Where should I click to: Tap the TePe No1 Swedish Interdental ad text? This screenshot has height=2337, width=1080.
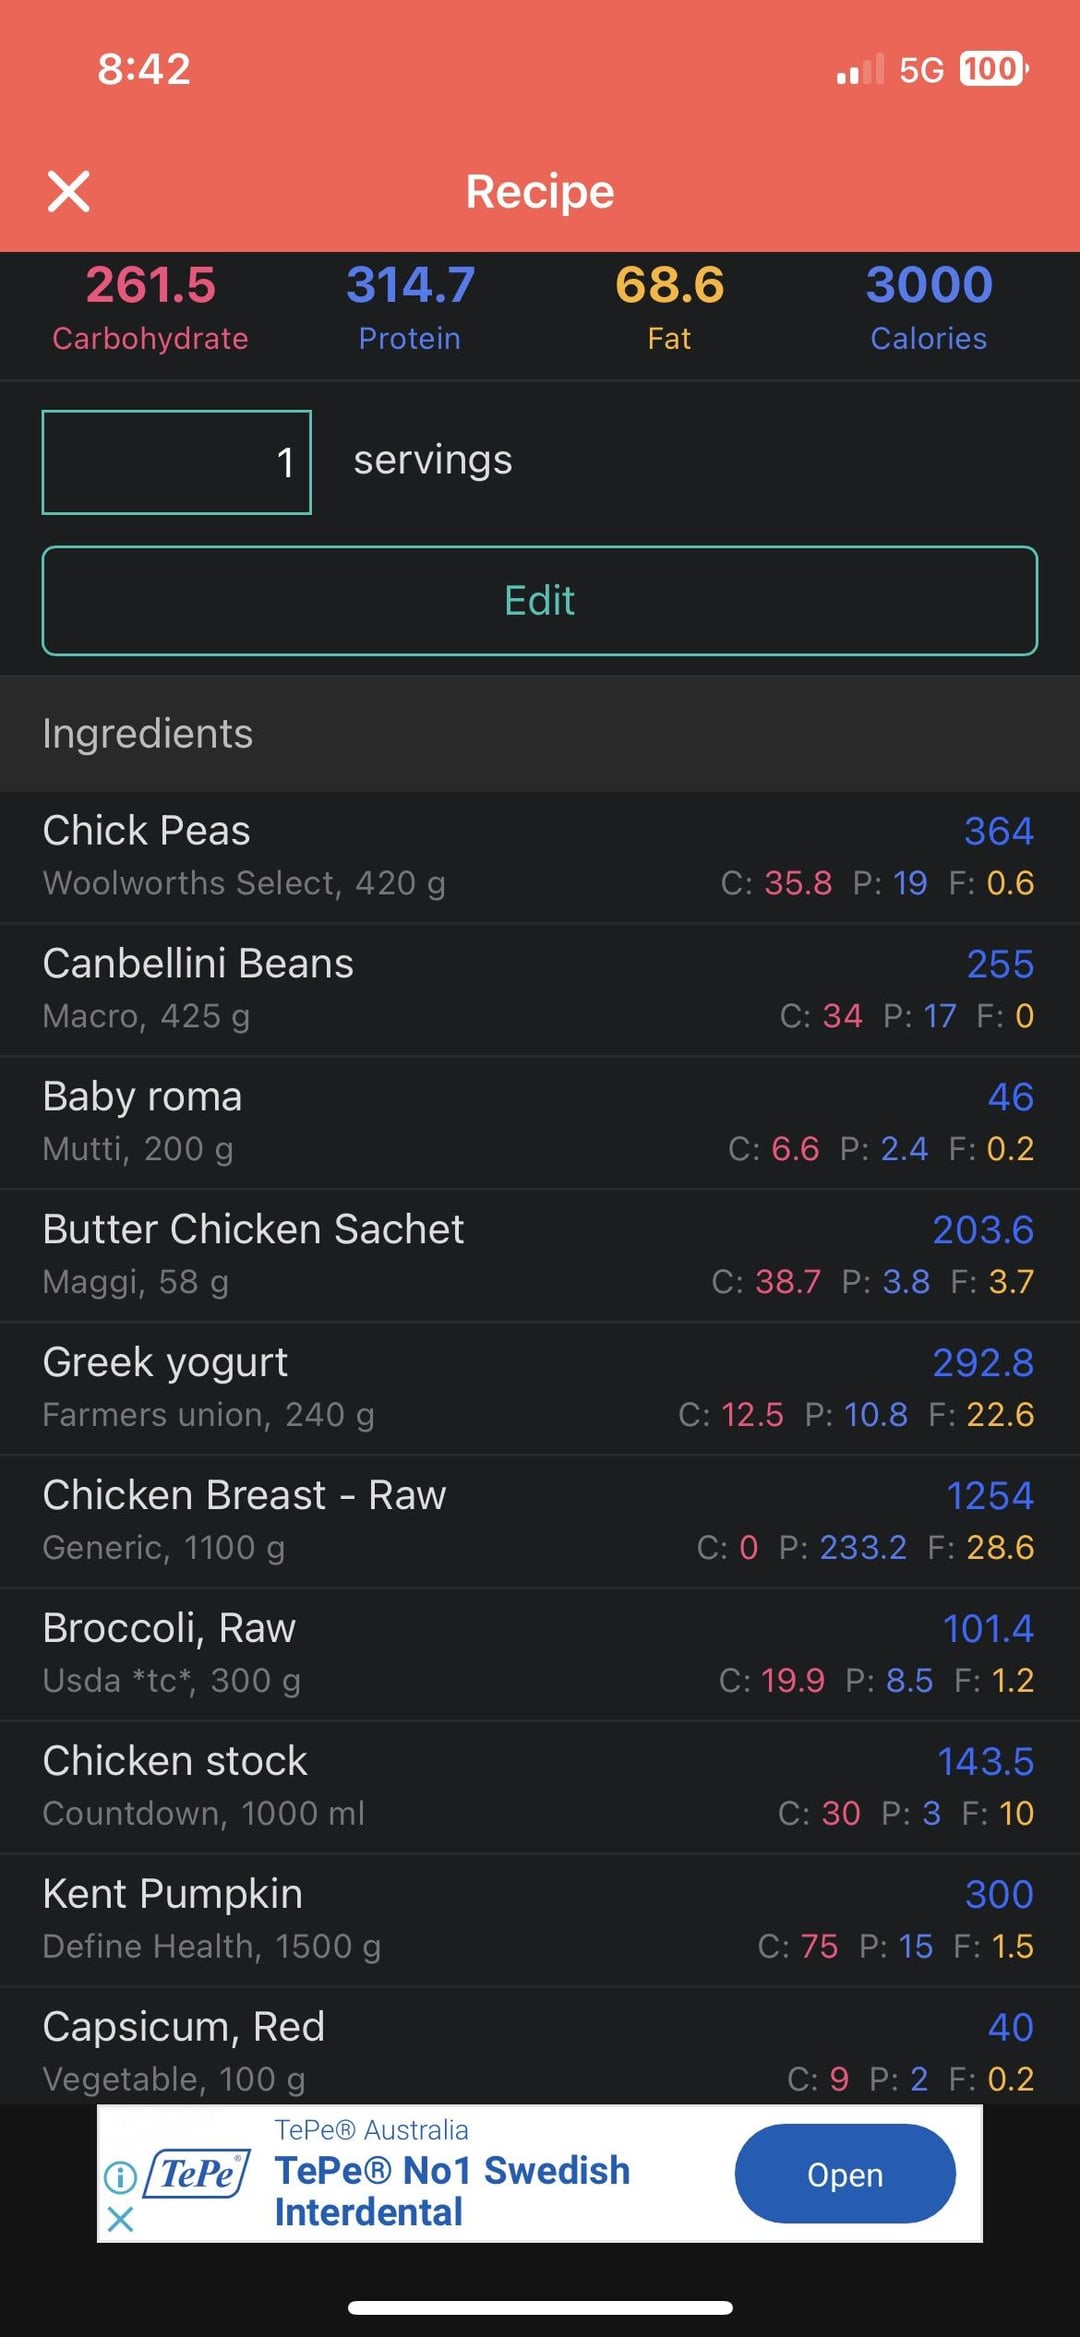[452, 2190]
